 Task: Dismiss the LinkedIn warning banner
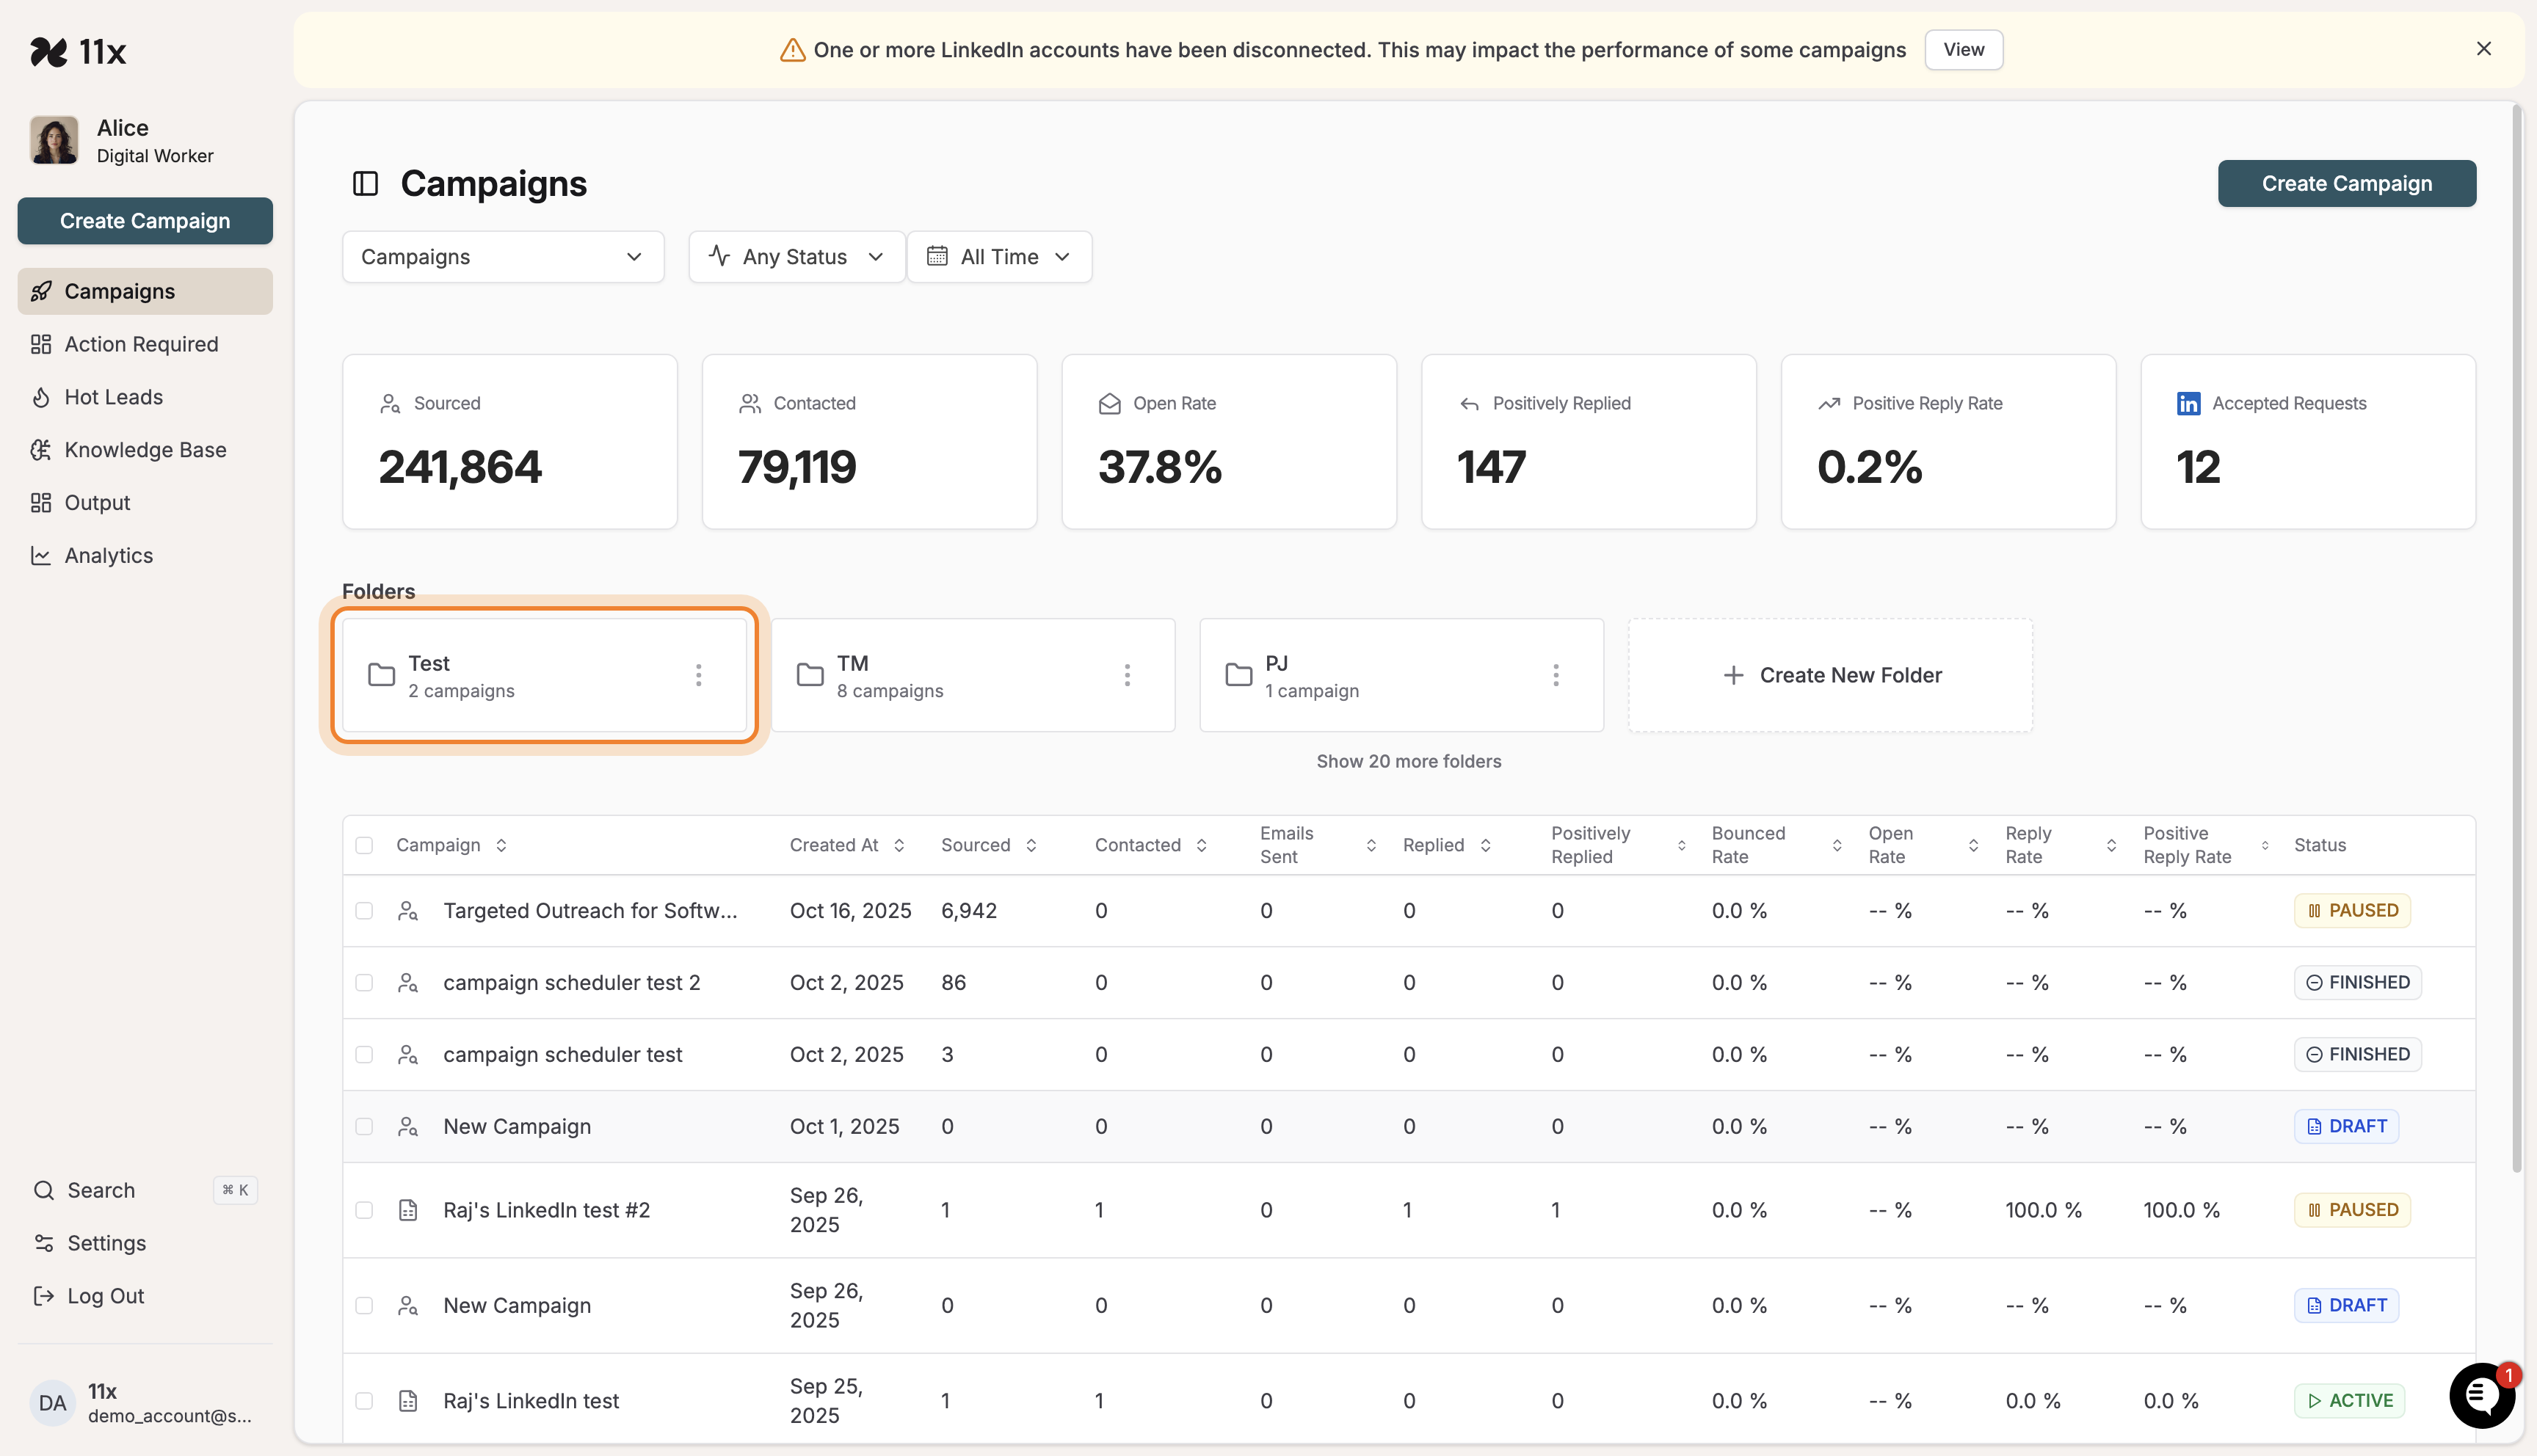2483,49
